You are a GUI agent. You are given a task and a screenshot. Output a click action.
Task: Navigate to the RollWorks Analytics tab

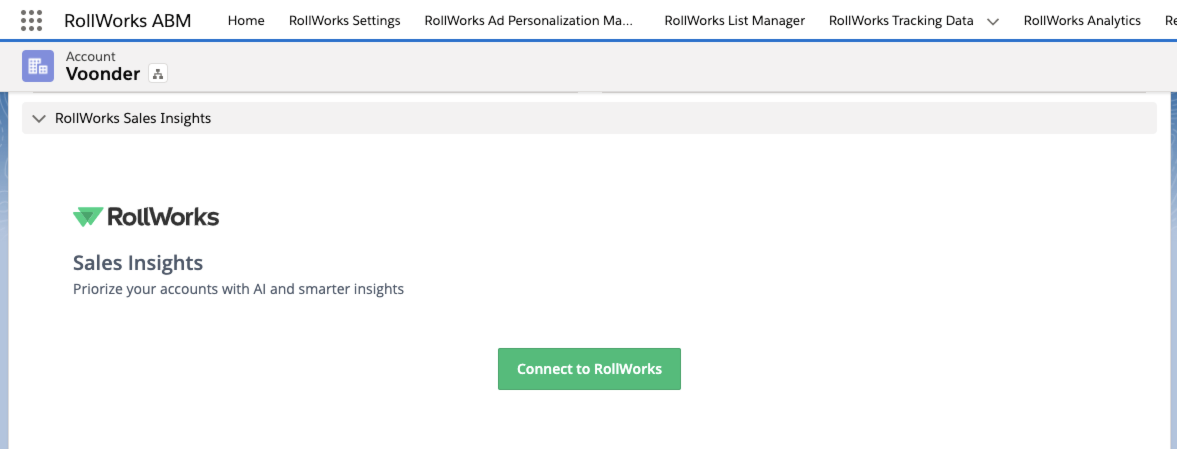coord(1082,21)
